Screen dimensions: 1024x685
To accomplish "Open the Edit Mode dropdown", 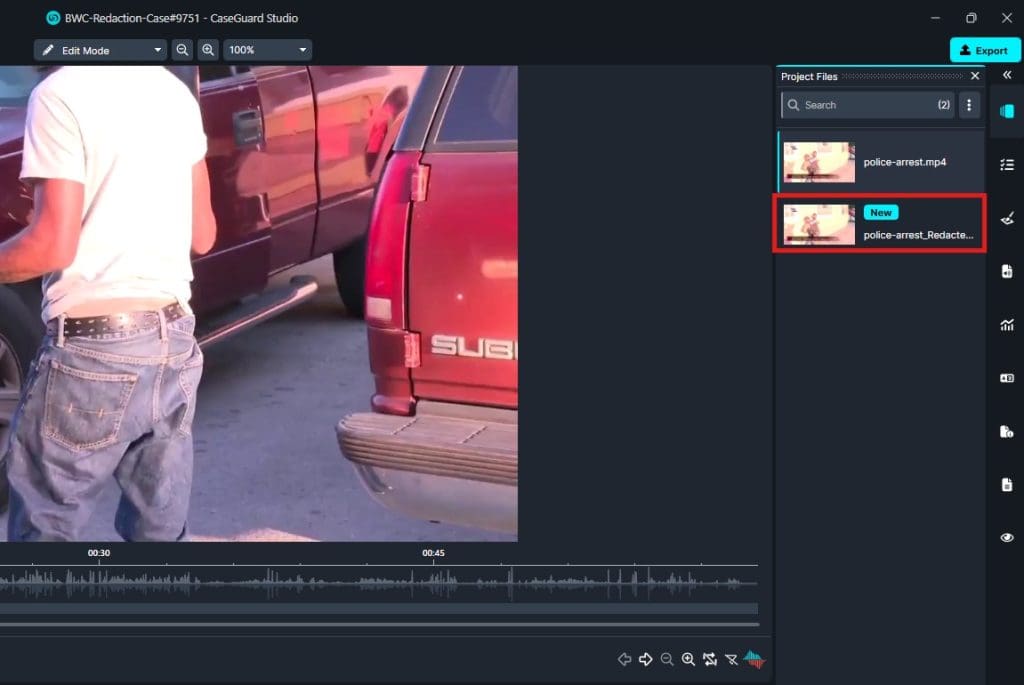I will (100, 50).
